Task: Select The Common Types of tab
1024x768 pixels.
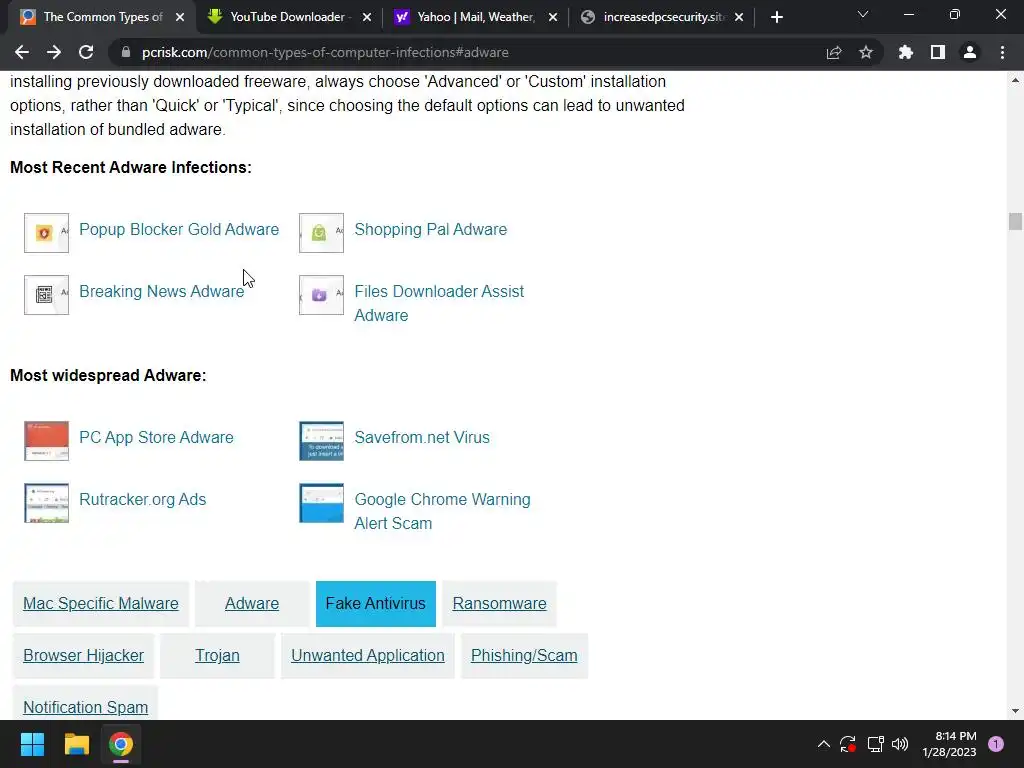Action: (x=103, y=17)
